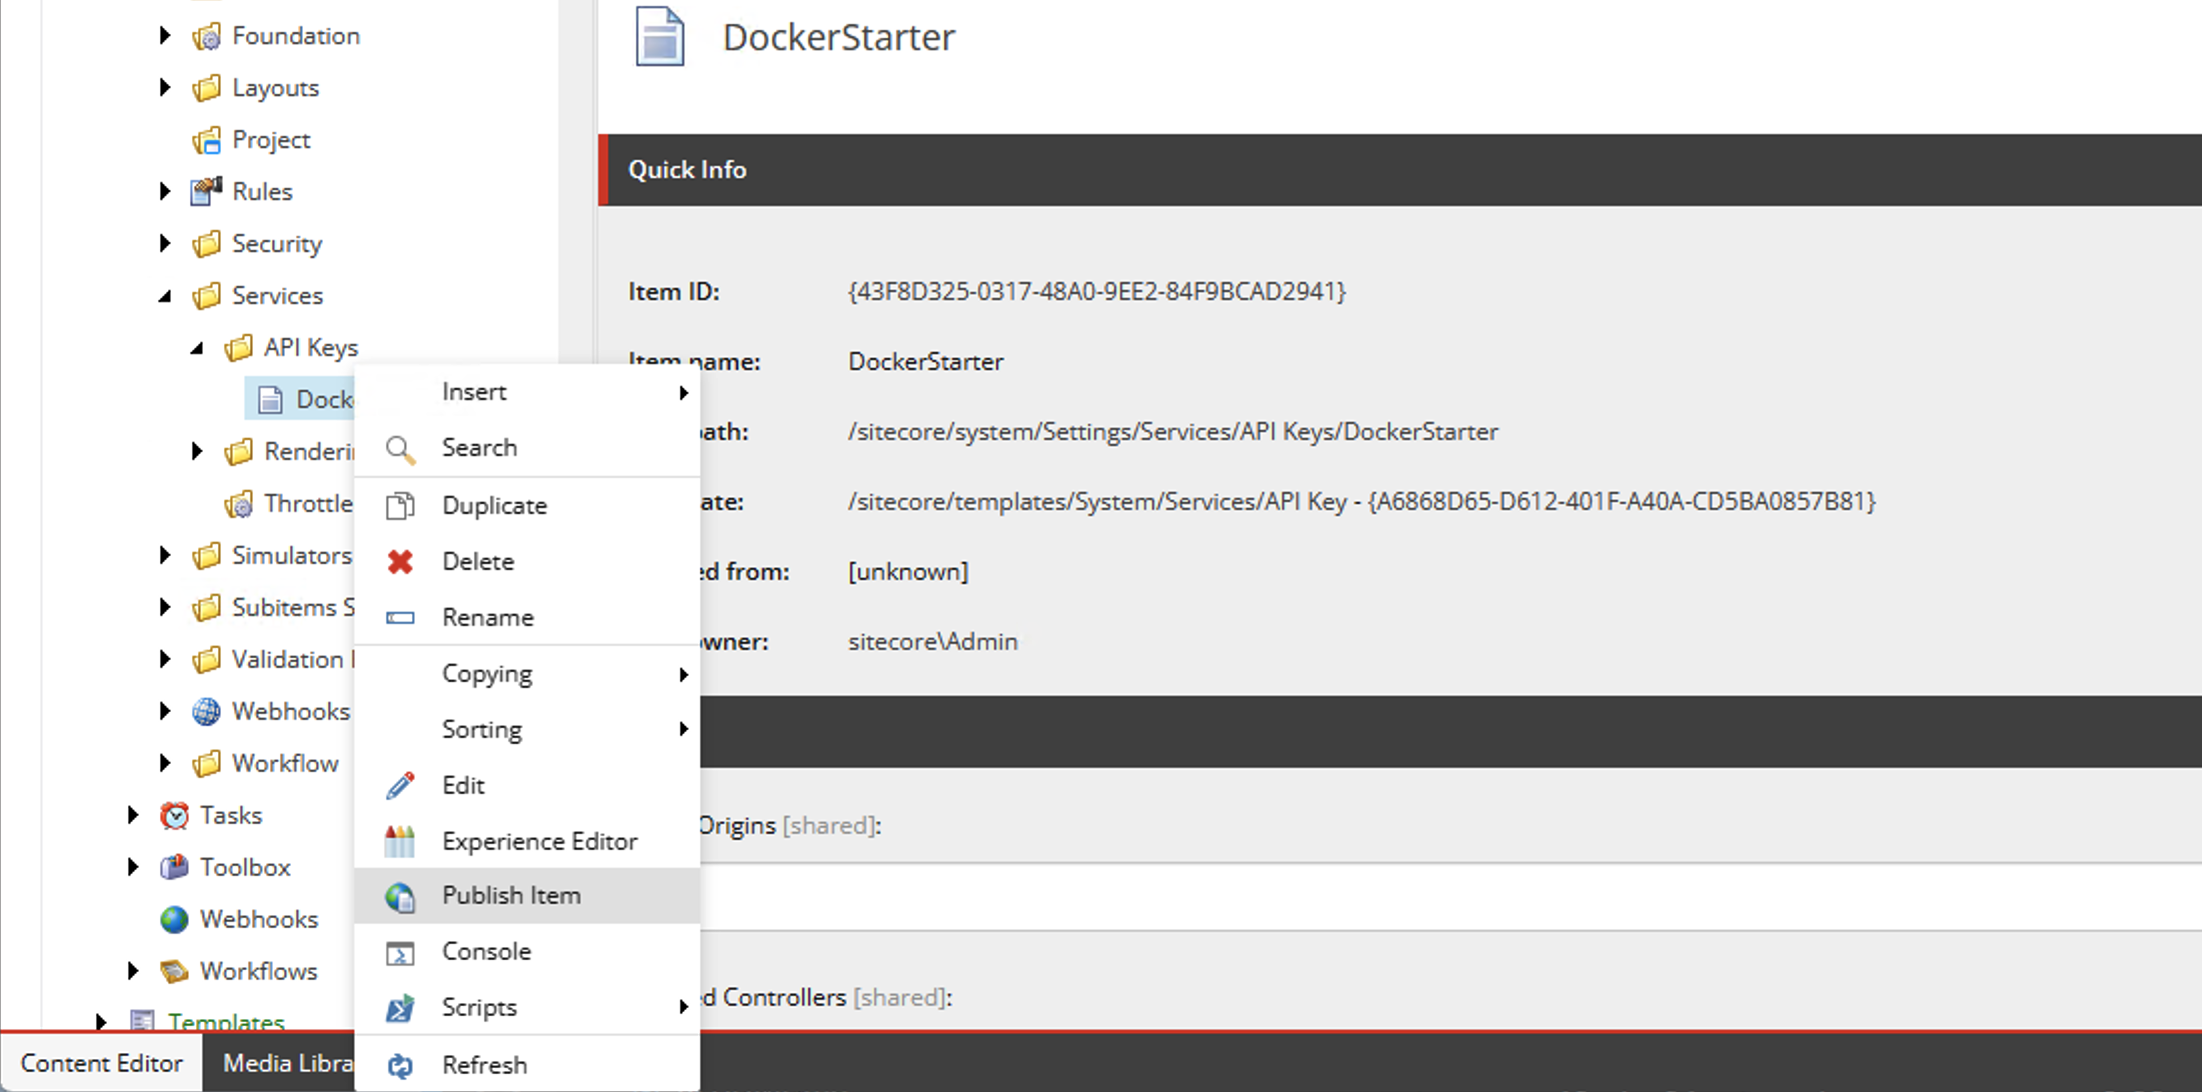
Task: Click the Publish Item globe icon
Action: tap(400, 898)
